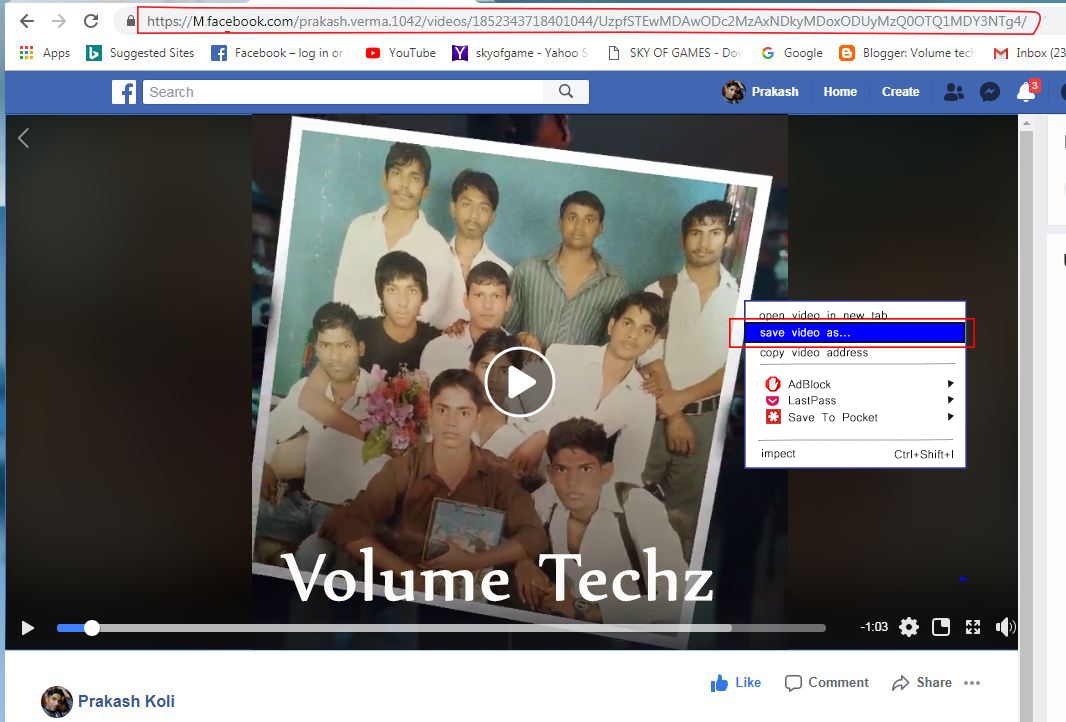Mute the video volume

[1005, 627]
